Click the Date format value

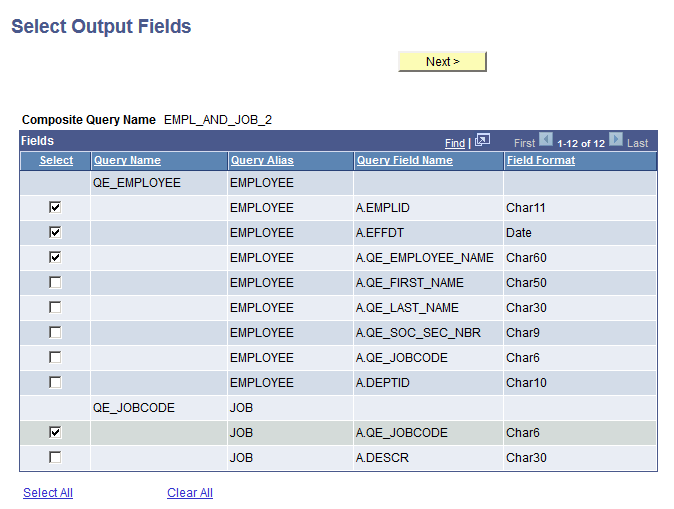click(519, 233)
